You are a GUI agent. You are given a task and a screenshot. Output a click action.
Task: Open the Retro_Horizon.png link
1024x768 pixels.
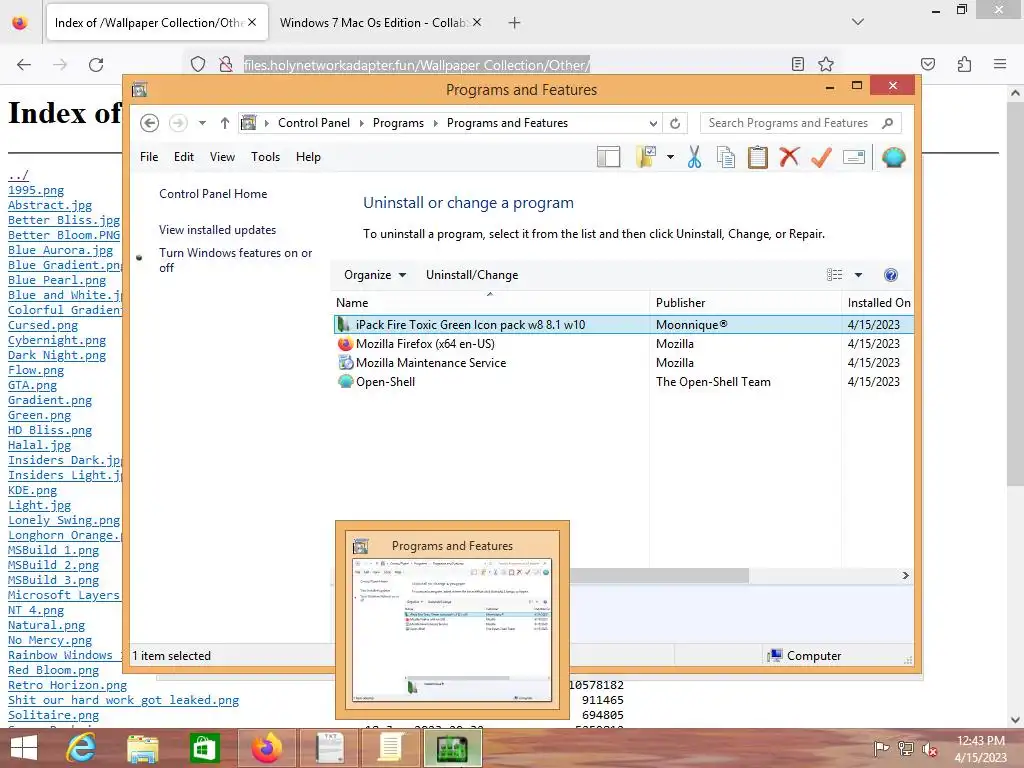coord(67,686)
